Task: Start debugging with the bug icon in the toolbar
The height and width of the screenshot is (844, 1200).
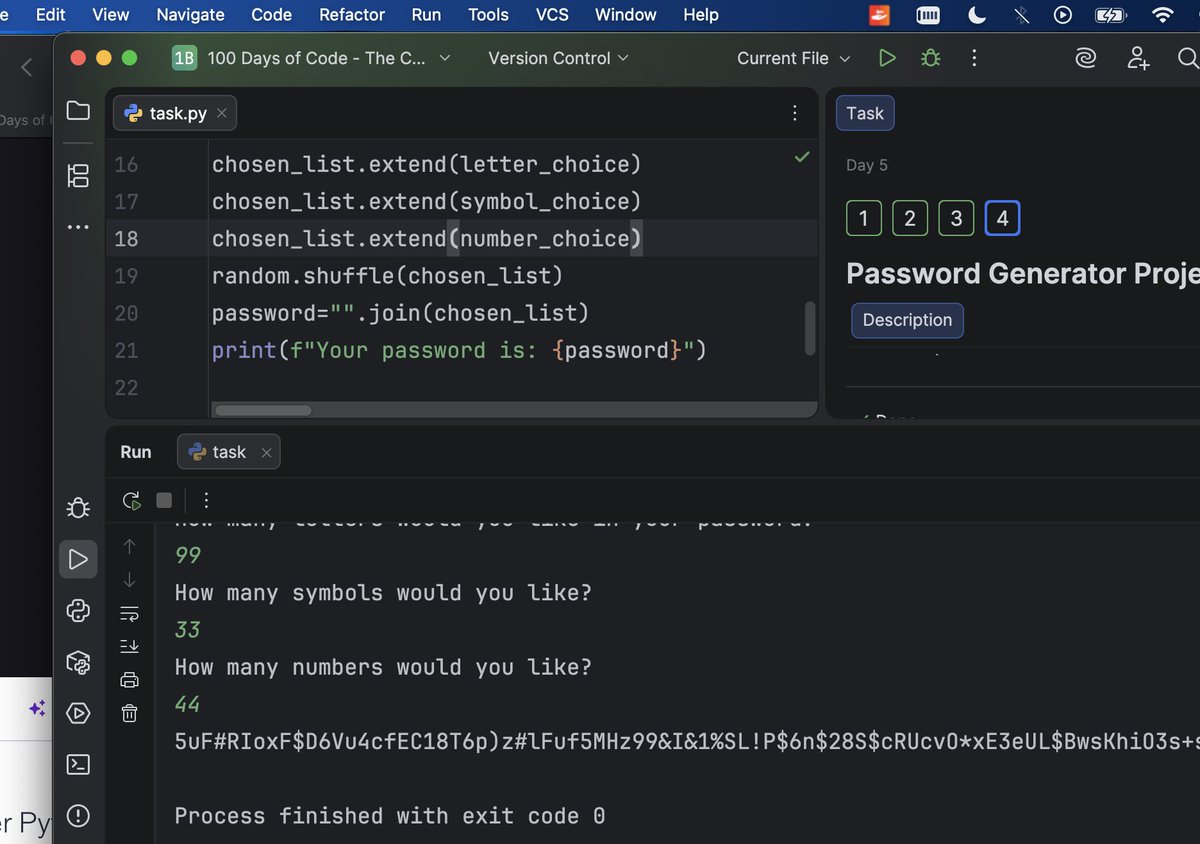Action: coord(930,58)
